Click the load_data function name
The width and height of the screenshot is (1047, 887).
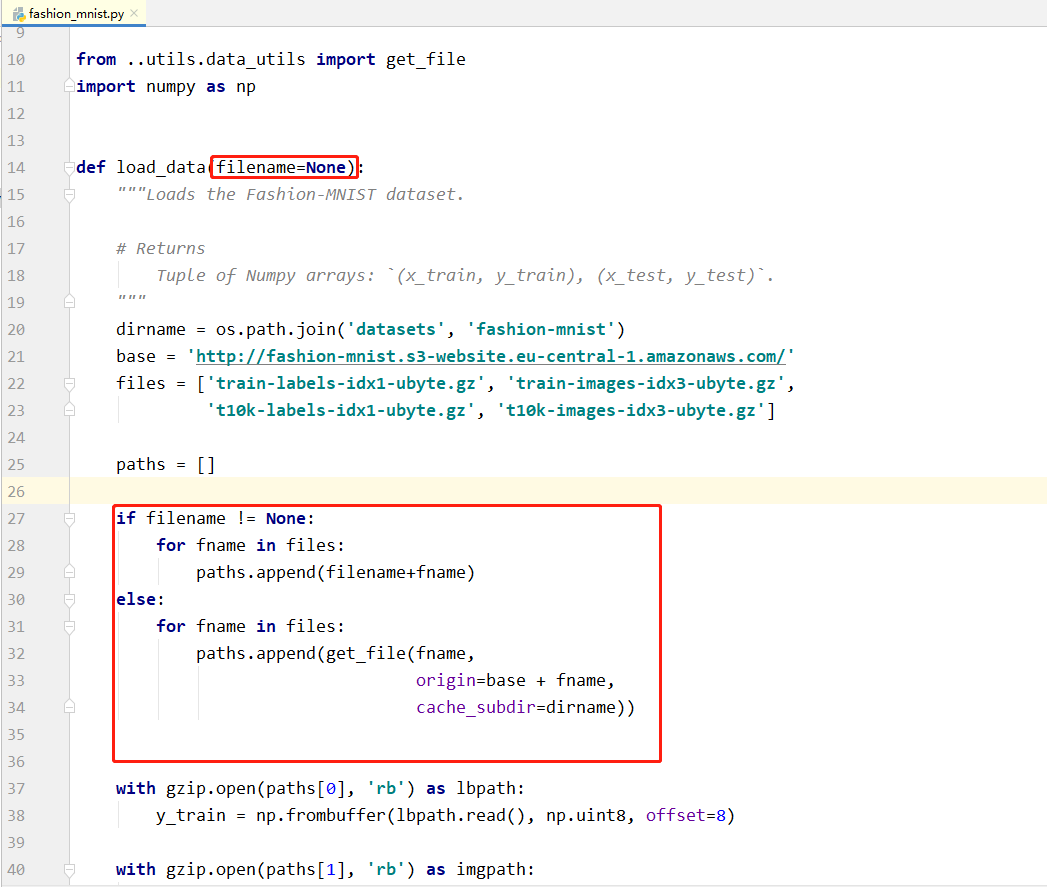click(x=160, y=167)
